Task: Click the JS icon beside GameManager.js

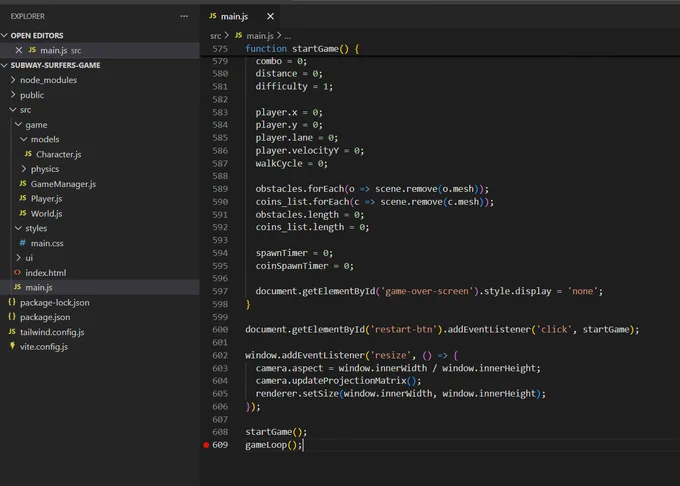Action: 23,183
